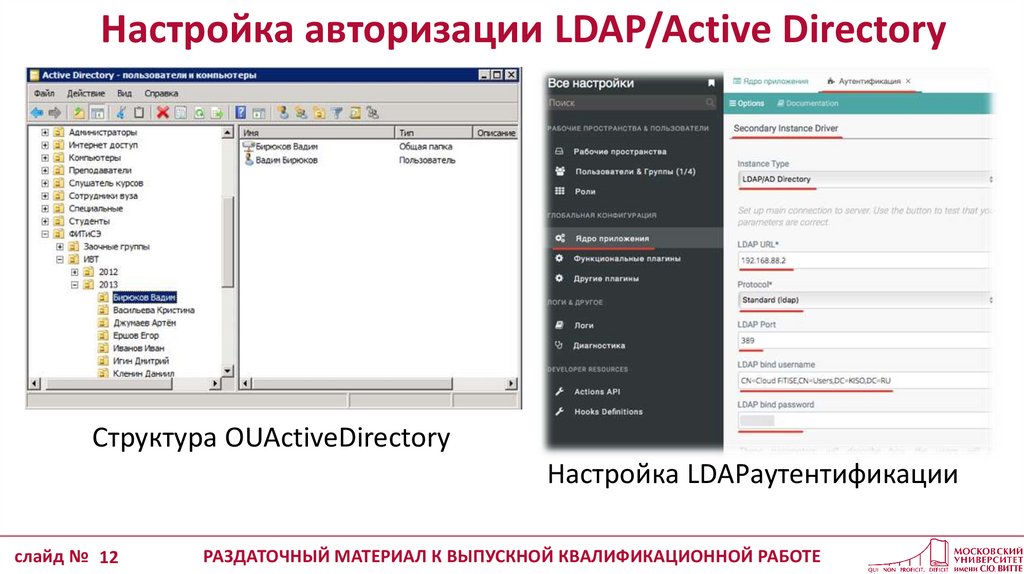The width and height of the screenshot is (1024, 574).
Task: Click the LDAP URL input field
Action: coord(865,260)
